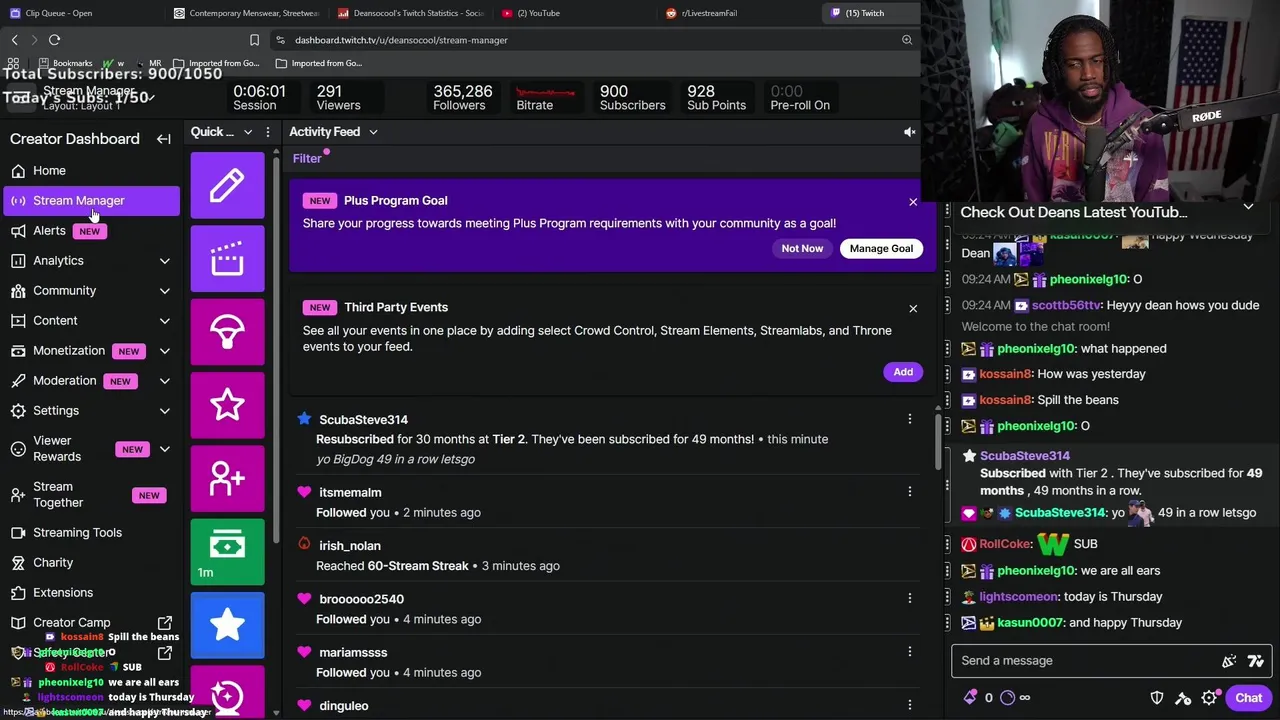Dismiss the Plus Program Goal banner

[x=913, y=202]
